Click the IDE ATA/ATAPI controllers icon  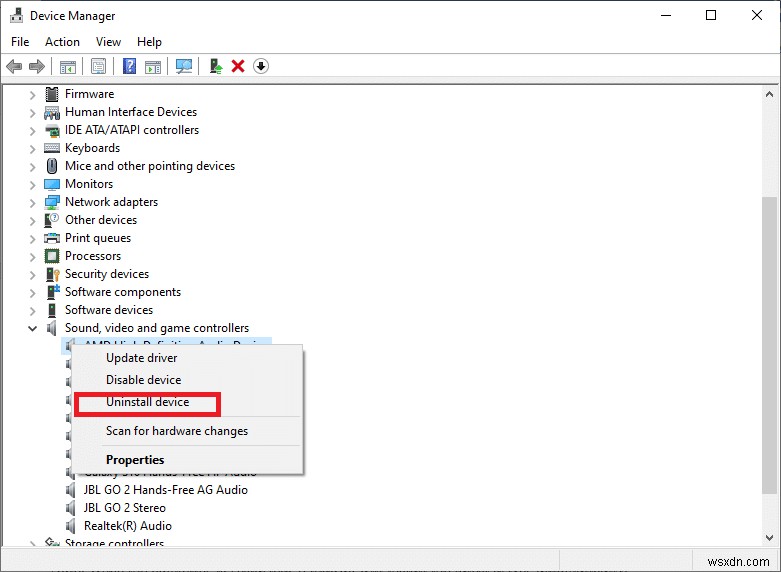point(52,131)
